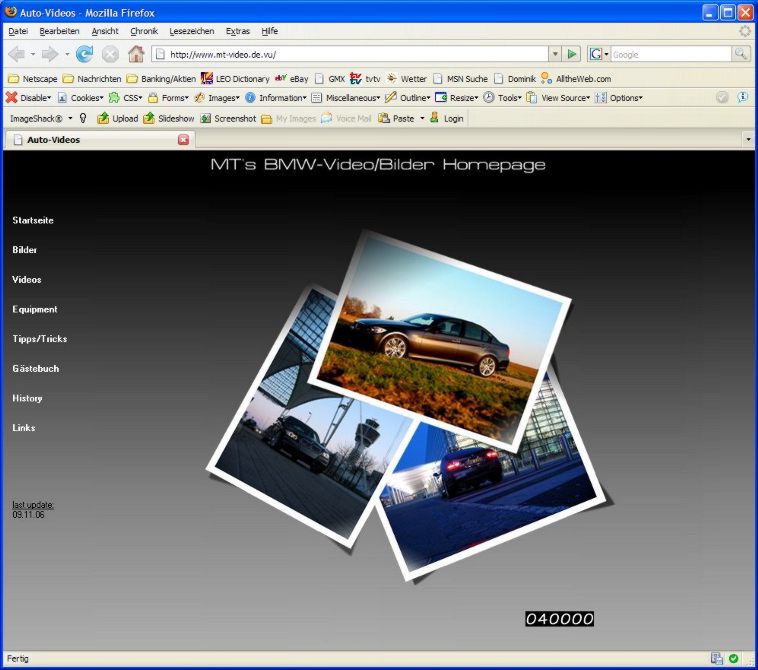Image resolution: width=758 pixels, height=670 pixels.
Task: Open the Tipps/Tricks page link
Action: pos(40,339)
